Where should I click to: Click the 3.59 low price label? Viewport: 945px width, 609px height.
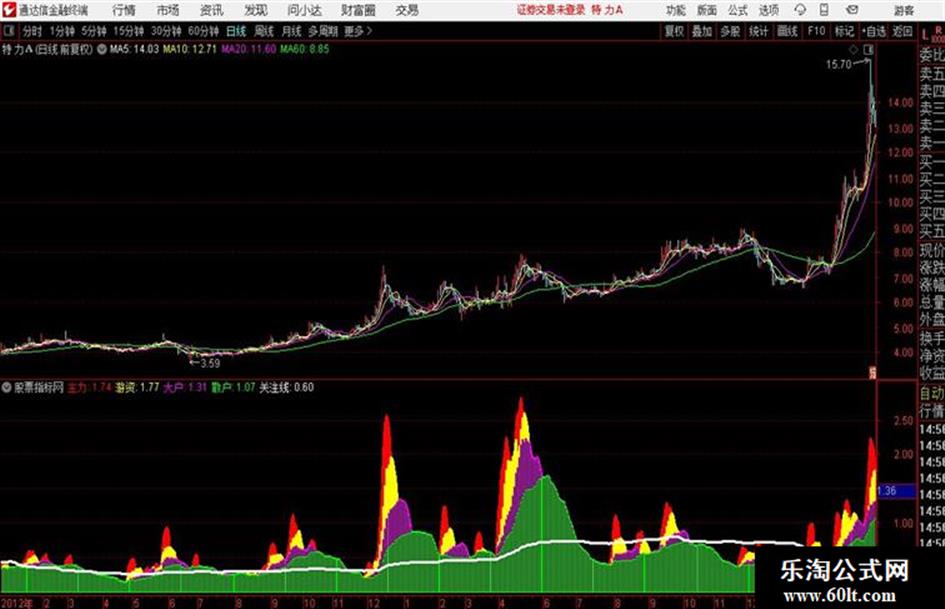pos(210,363)
